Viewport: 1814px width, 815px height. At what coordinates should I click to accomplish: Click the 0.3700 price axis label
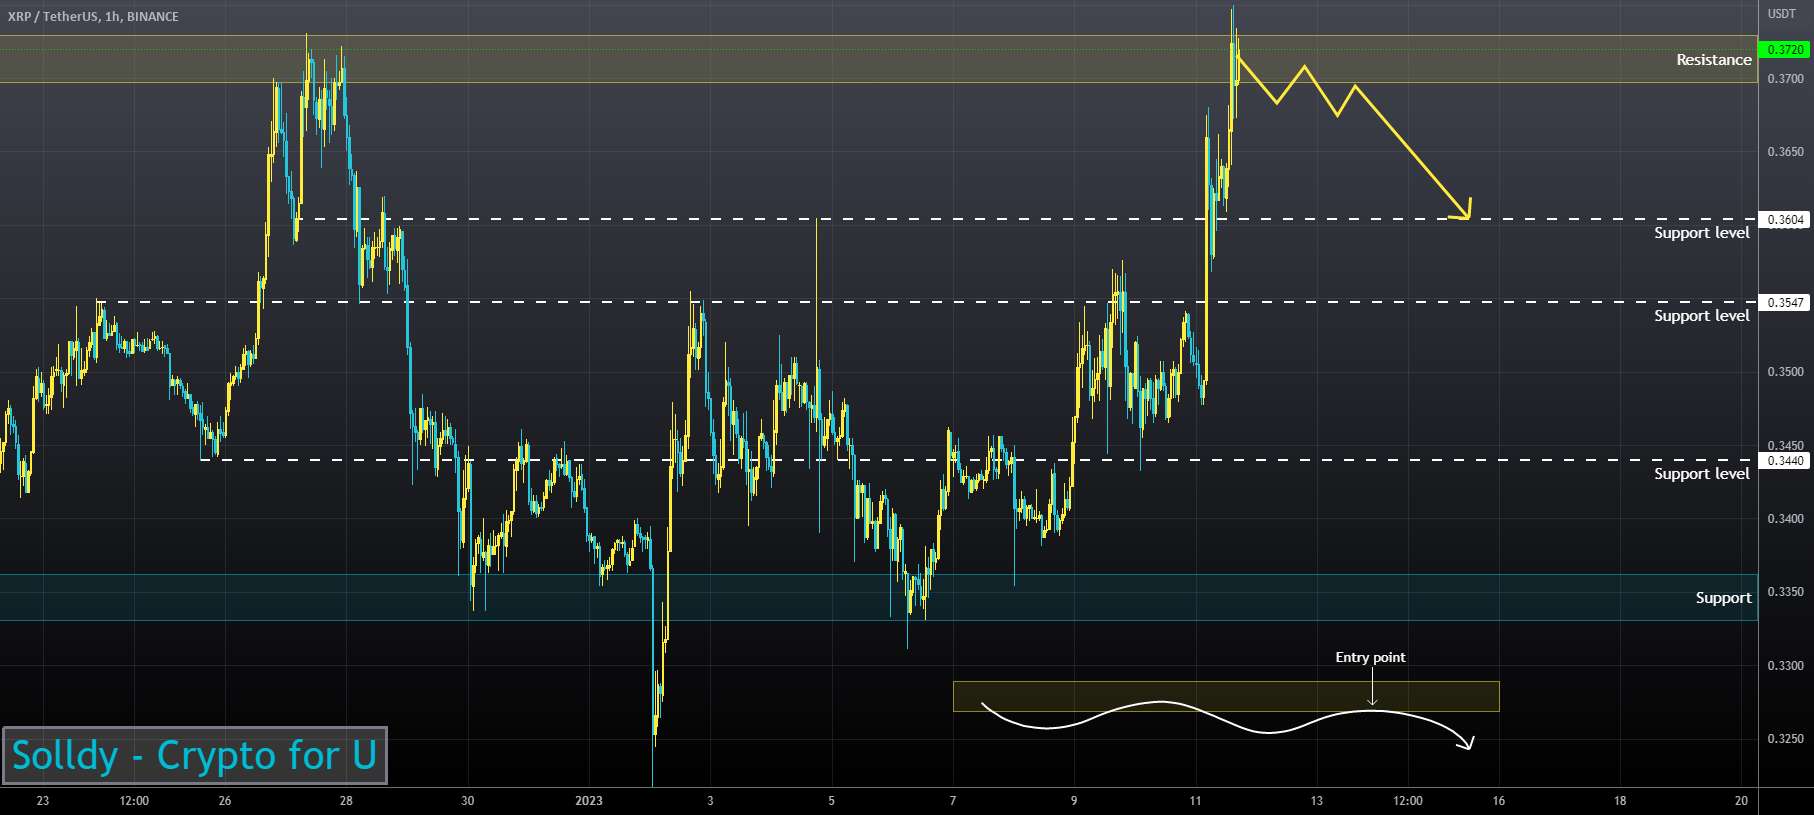(1785, 78)
